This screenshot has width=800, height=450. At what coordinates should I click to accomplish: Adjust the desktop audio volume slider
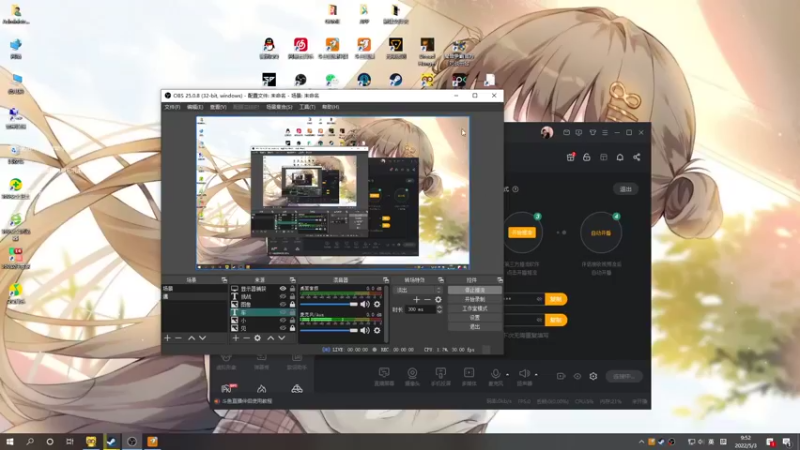click(329, 304)
